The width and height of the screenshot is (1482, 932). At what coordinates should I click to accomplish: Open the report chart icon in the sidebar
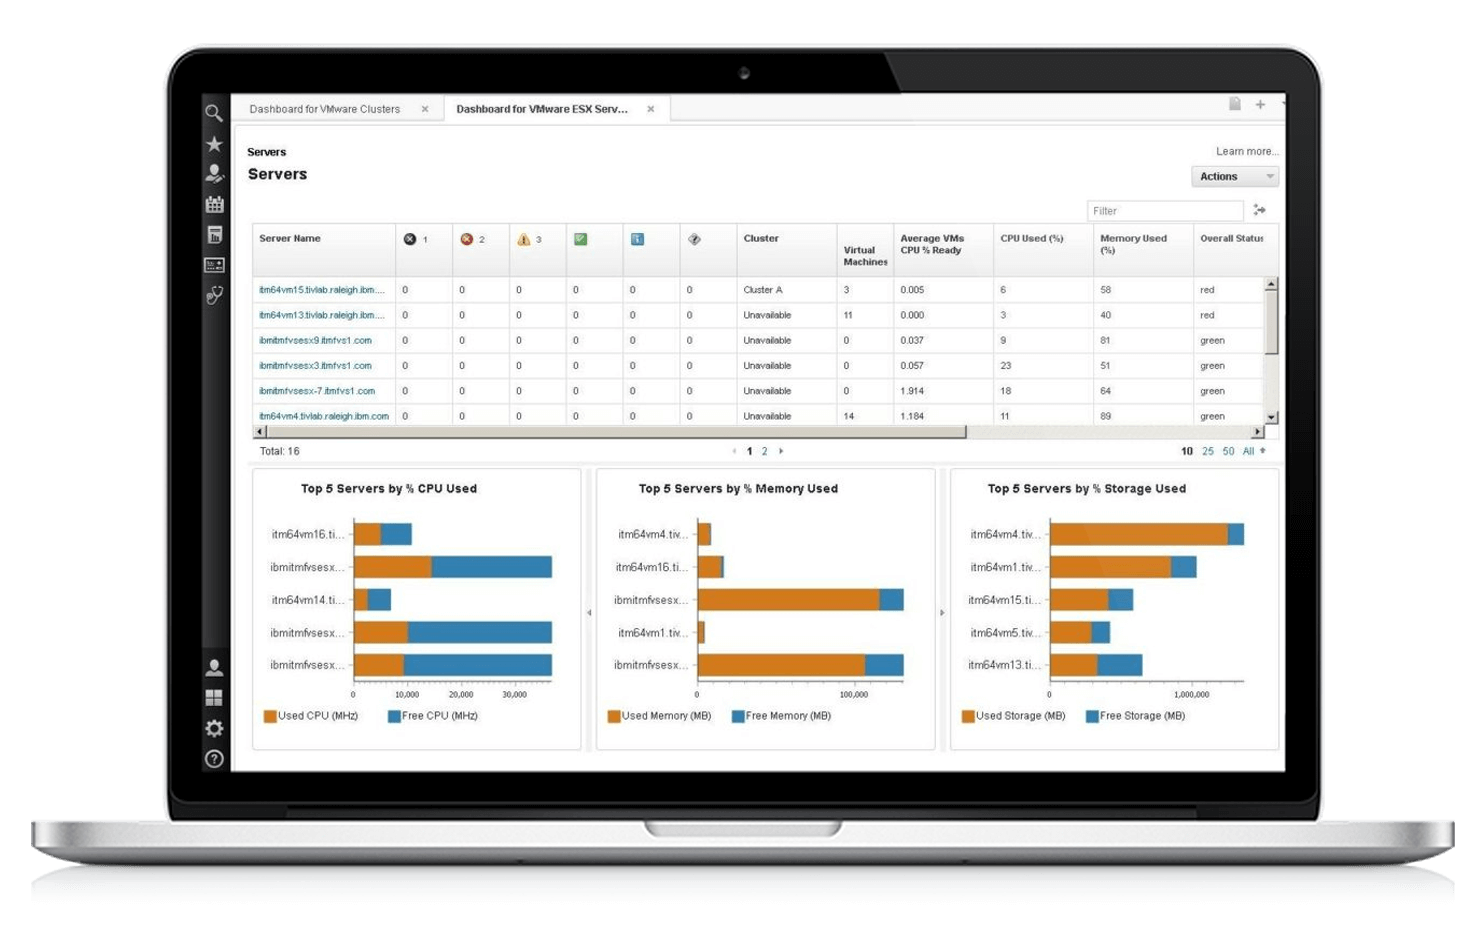click(214, 235)
